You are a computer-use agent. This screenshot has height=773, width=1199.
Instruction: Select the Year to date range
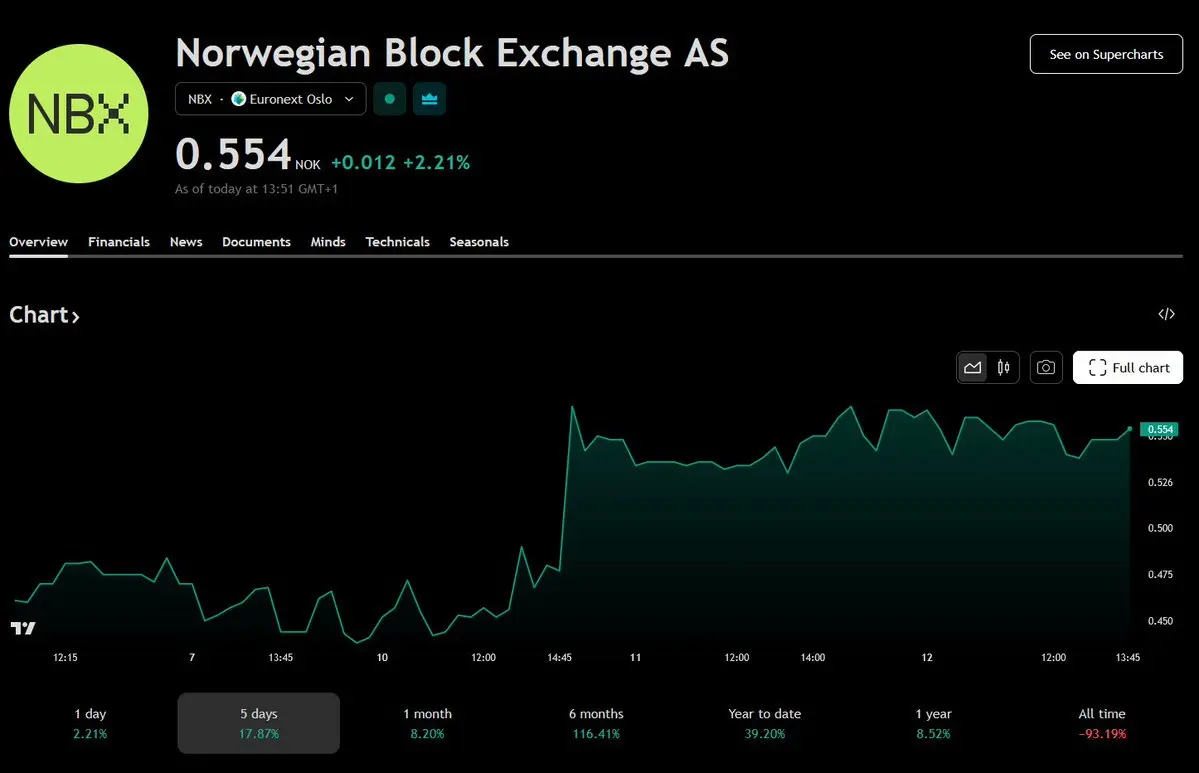[x=765, y=723]
